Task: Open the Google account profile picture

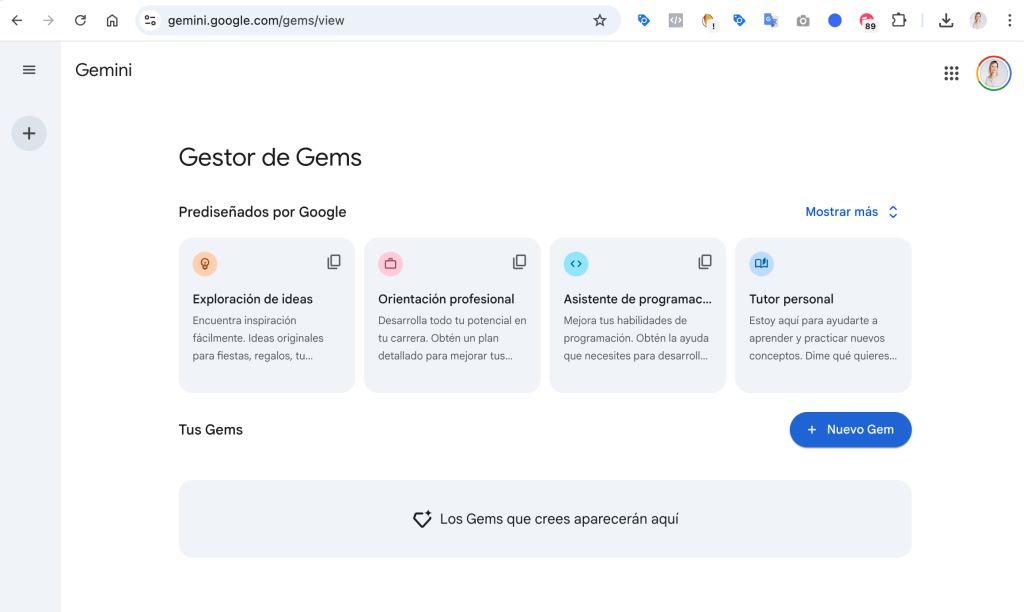Action: [993, 73]
